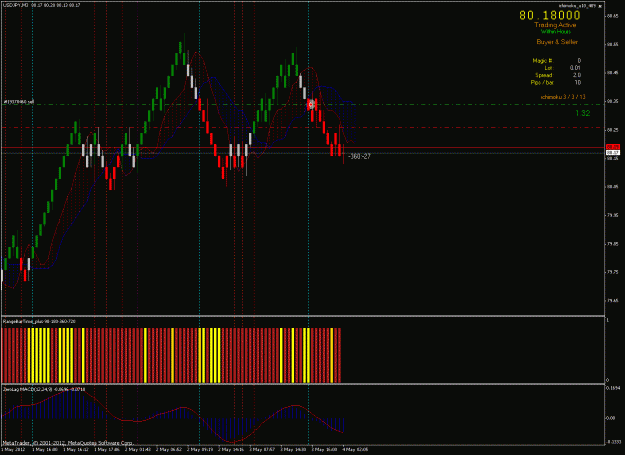Image resolution: width=625 pixels, height=455 pixels.
Task: Click the expert advisor smiley icon in chart corner
Action: [600, 6]
